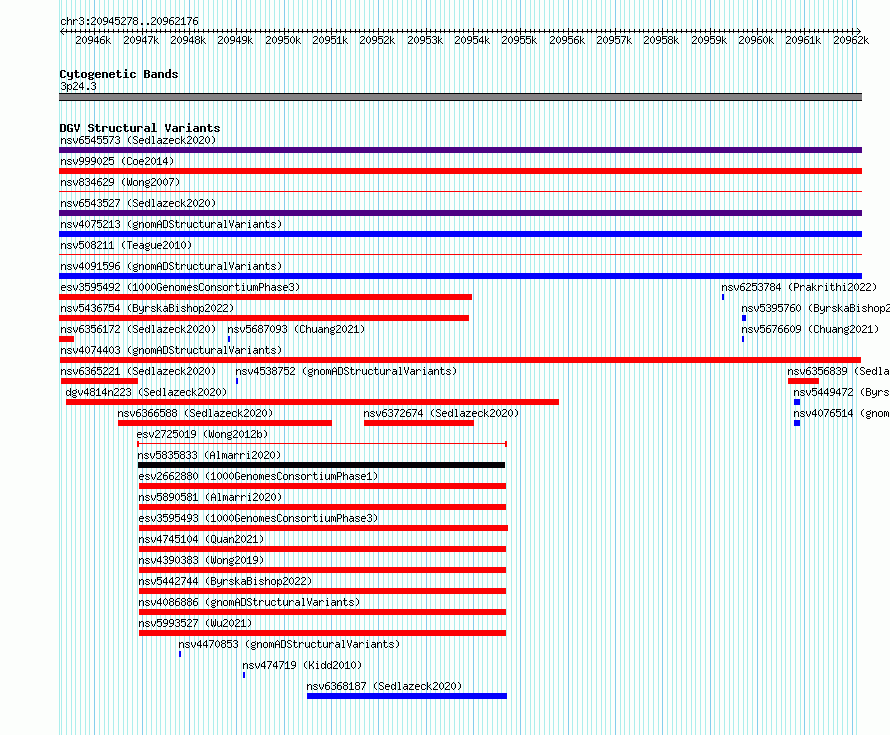Click nsv4091596 (gnomADStructuralVariants) label
Screen dimensions: 890x735
(171, 266)
